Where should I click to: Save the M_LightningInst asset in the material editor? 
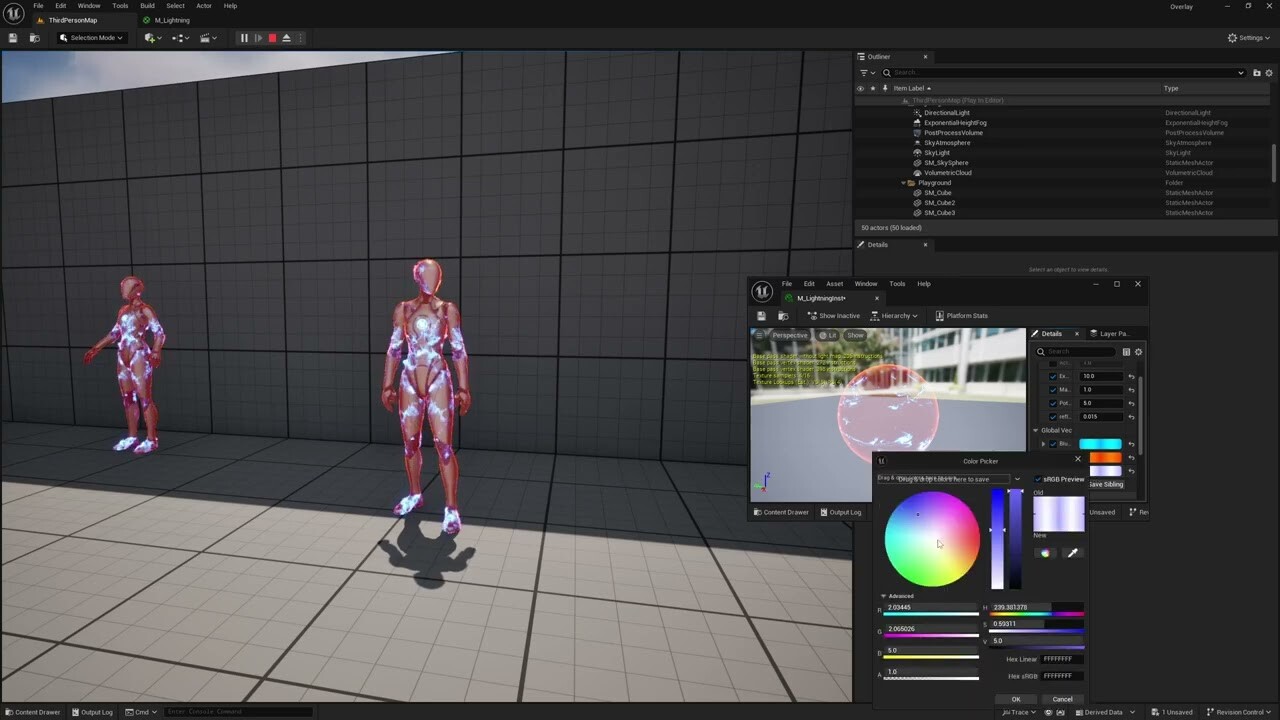click(x=761, y=316)
